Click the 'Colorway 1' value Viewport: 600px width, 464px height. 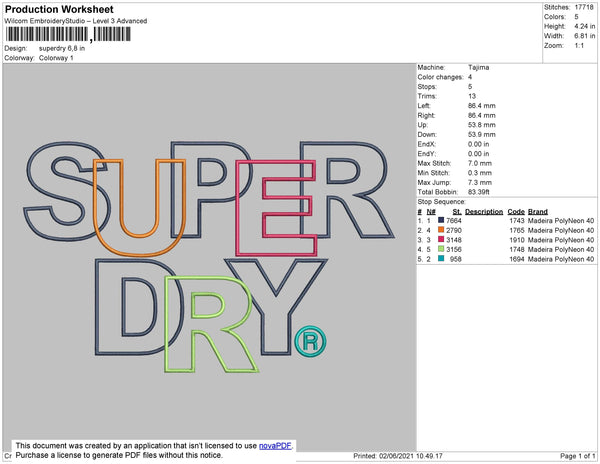coord(56,58)
